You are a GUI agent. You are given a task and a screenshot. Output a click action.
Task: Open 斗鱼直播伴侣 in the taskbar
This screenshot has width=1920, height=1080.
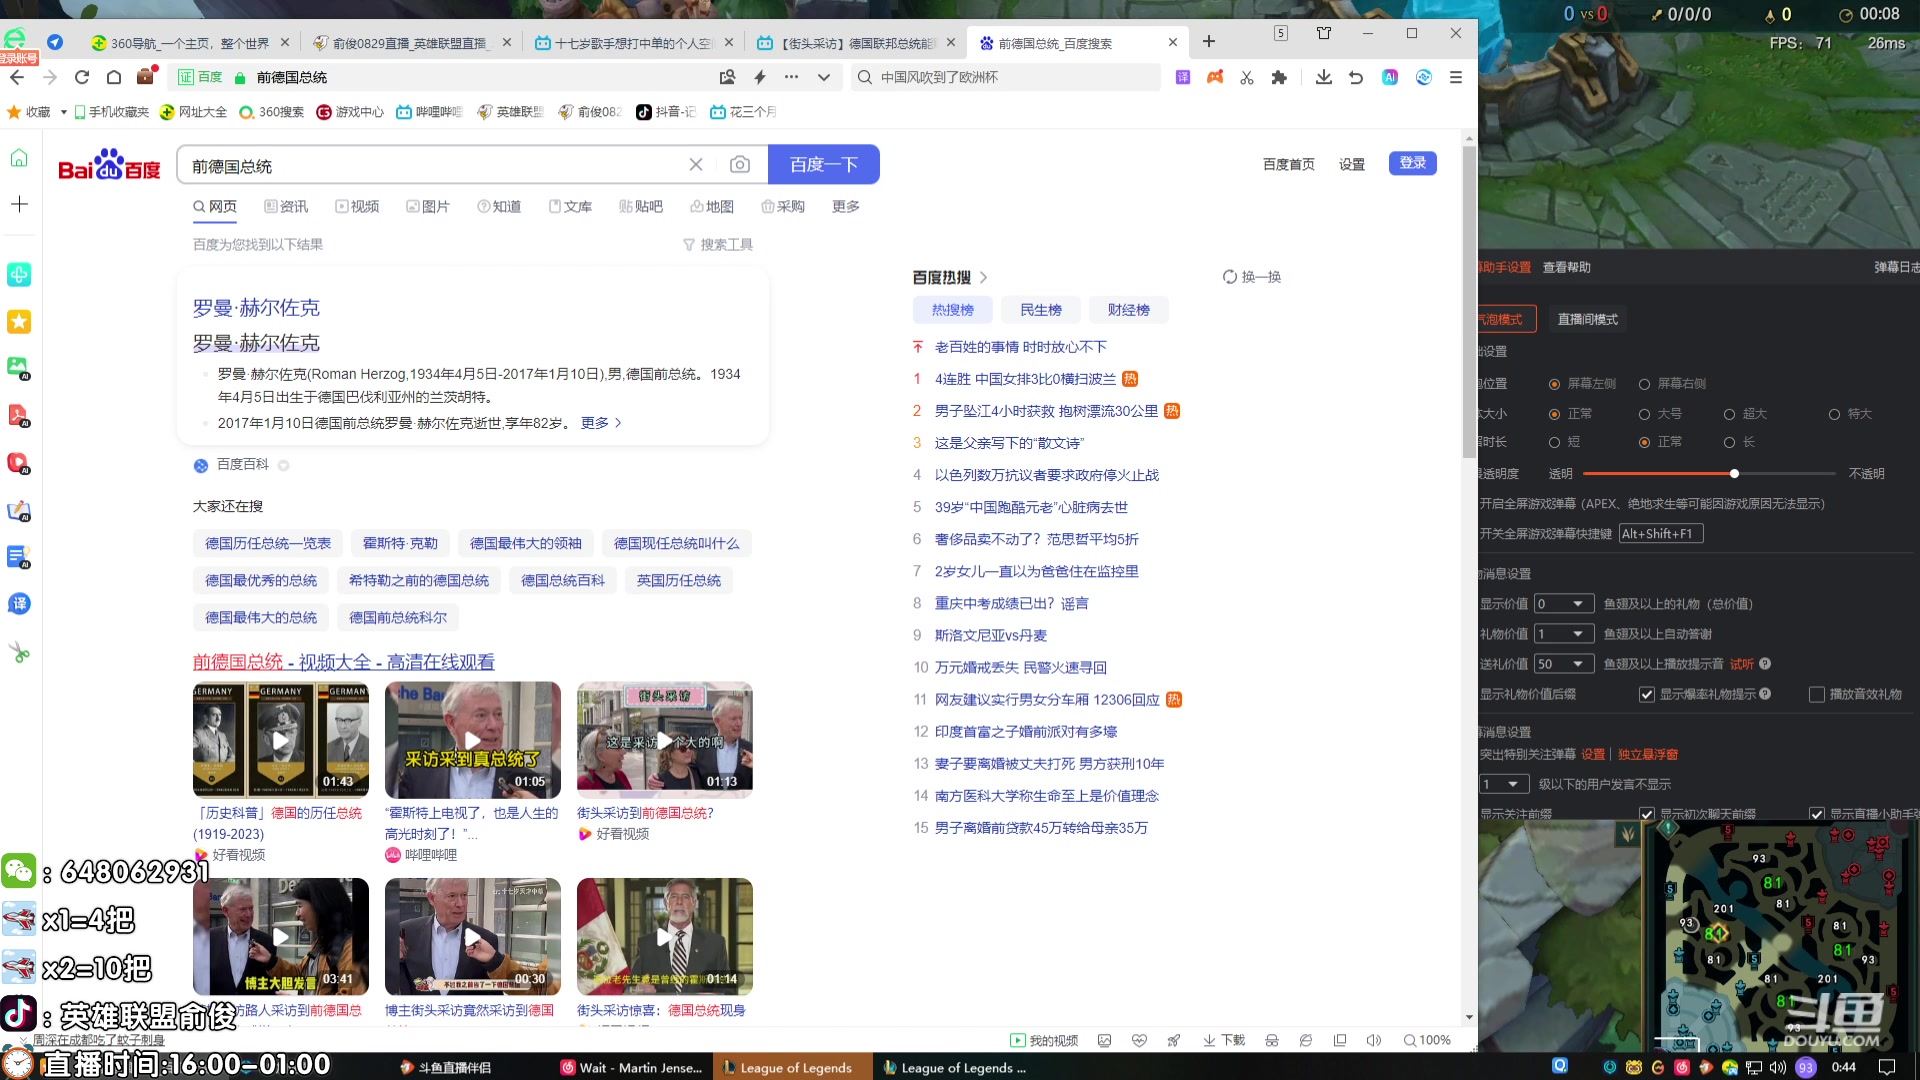[444, 1068]
